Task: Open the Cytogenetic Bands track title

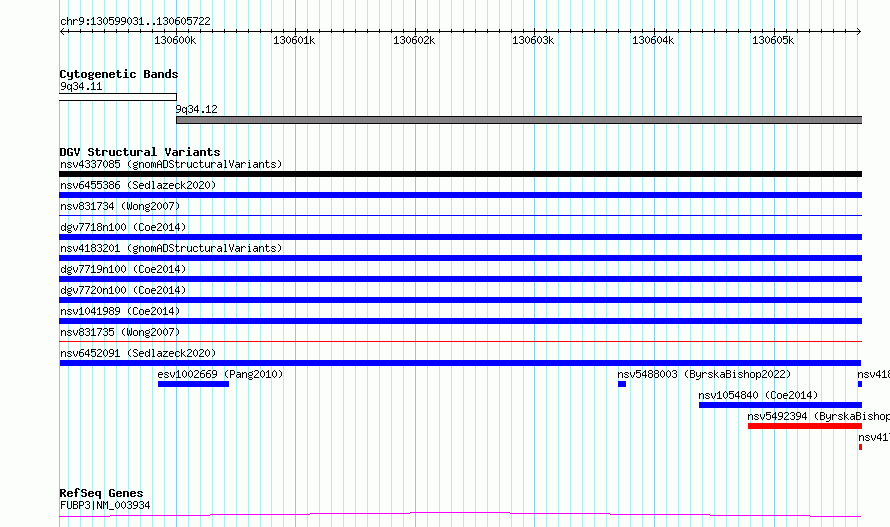Action: pos(119,74)
